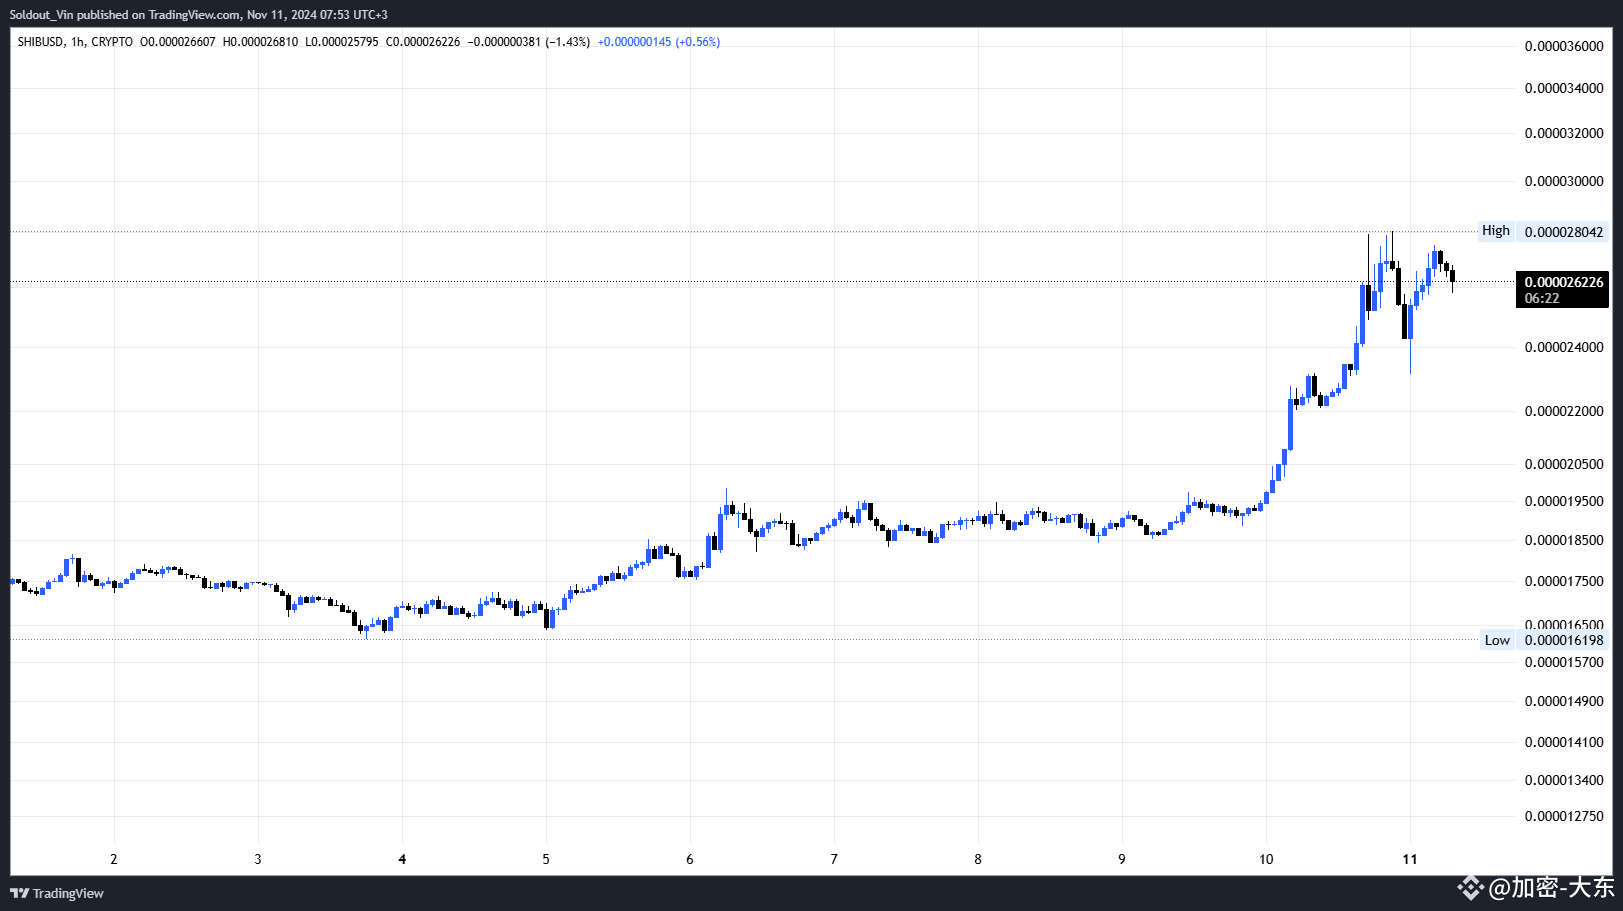Viewport: 1623px width, 911px height.
Task: Click date 7 on the time axis
Action: pyautogui.click(x=834, y=859)
